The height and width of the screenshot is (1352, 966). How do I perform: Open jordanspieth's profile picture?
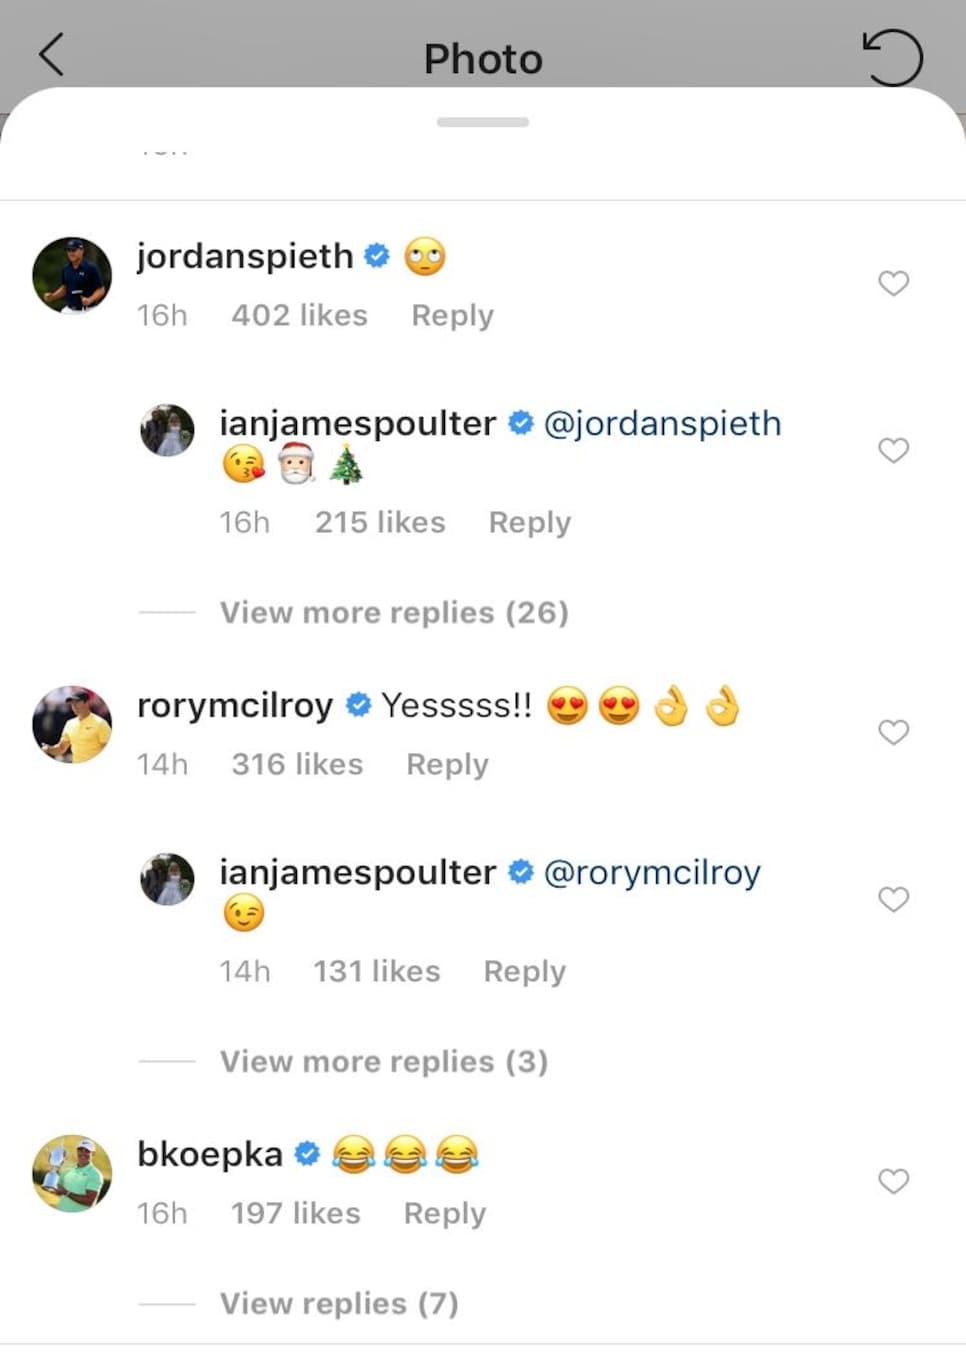pos(72,275)
